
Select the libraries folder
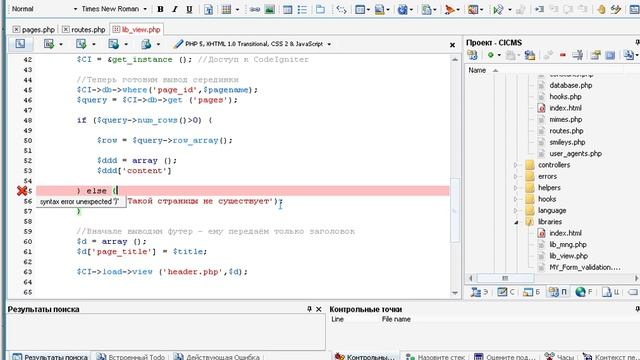(550, 222)
